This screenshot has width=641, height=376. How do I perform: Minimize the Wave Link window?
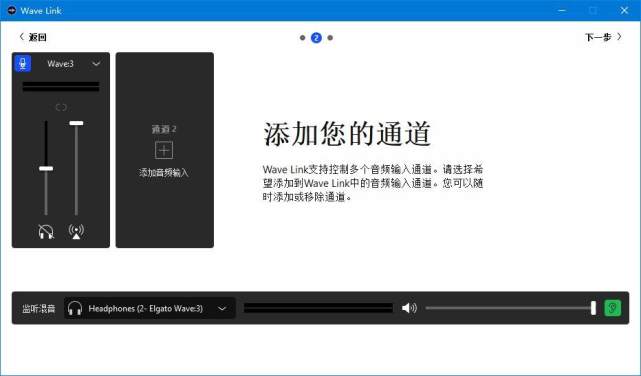tap(562, 11)
